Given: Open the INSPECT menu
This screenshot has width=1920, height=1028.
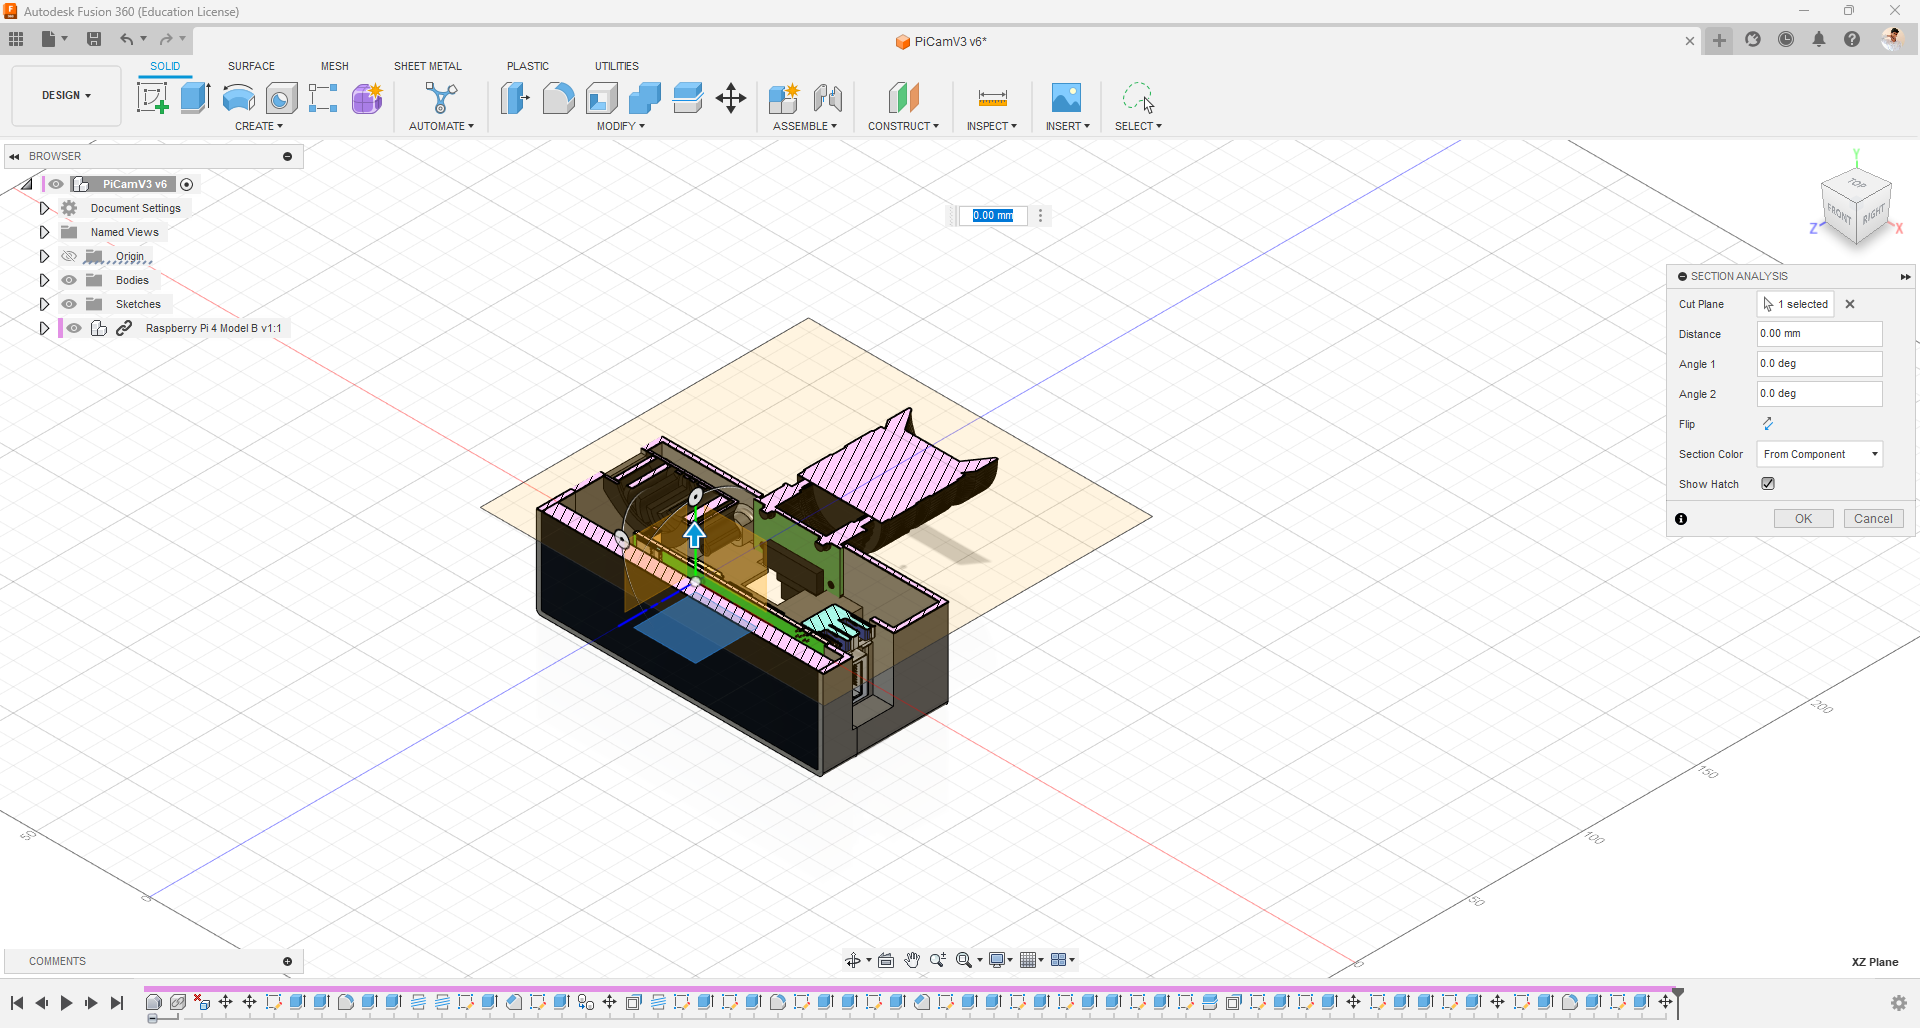Looking at the screenshot, I should (992, 126).
